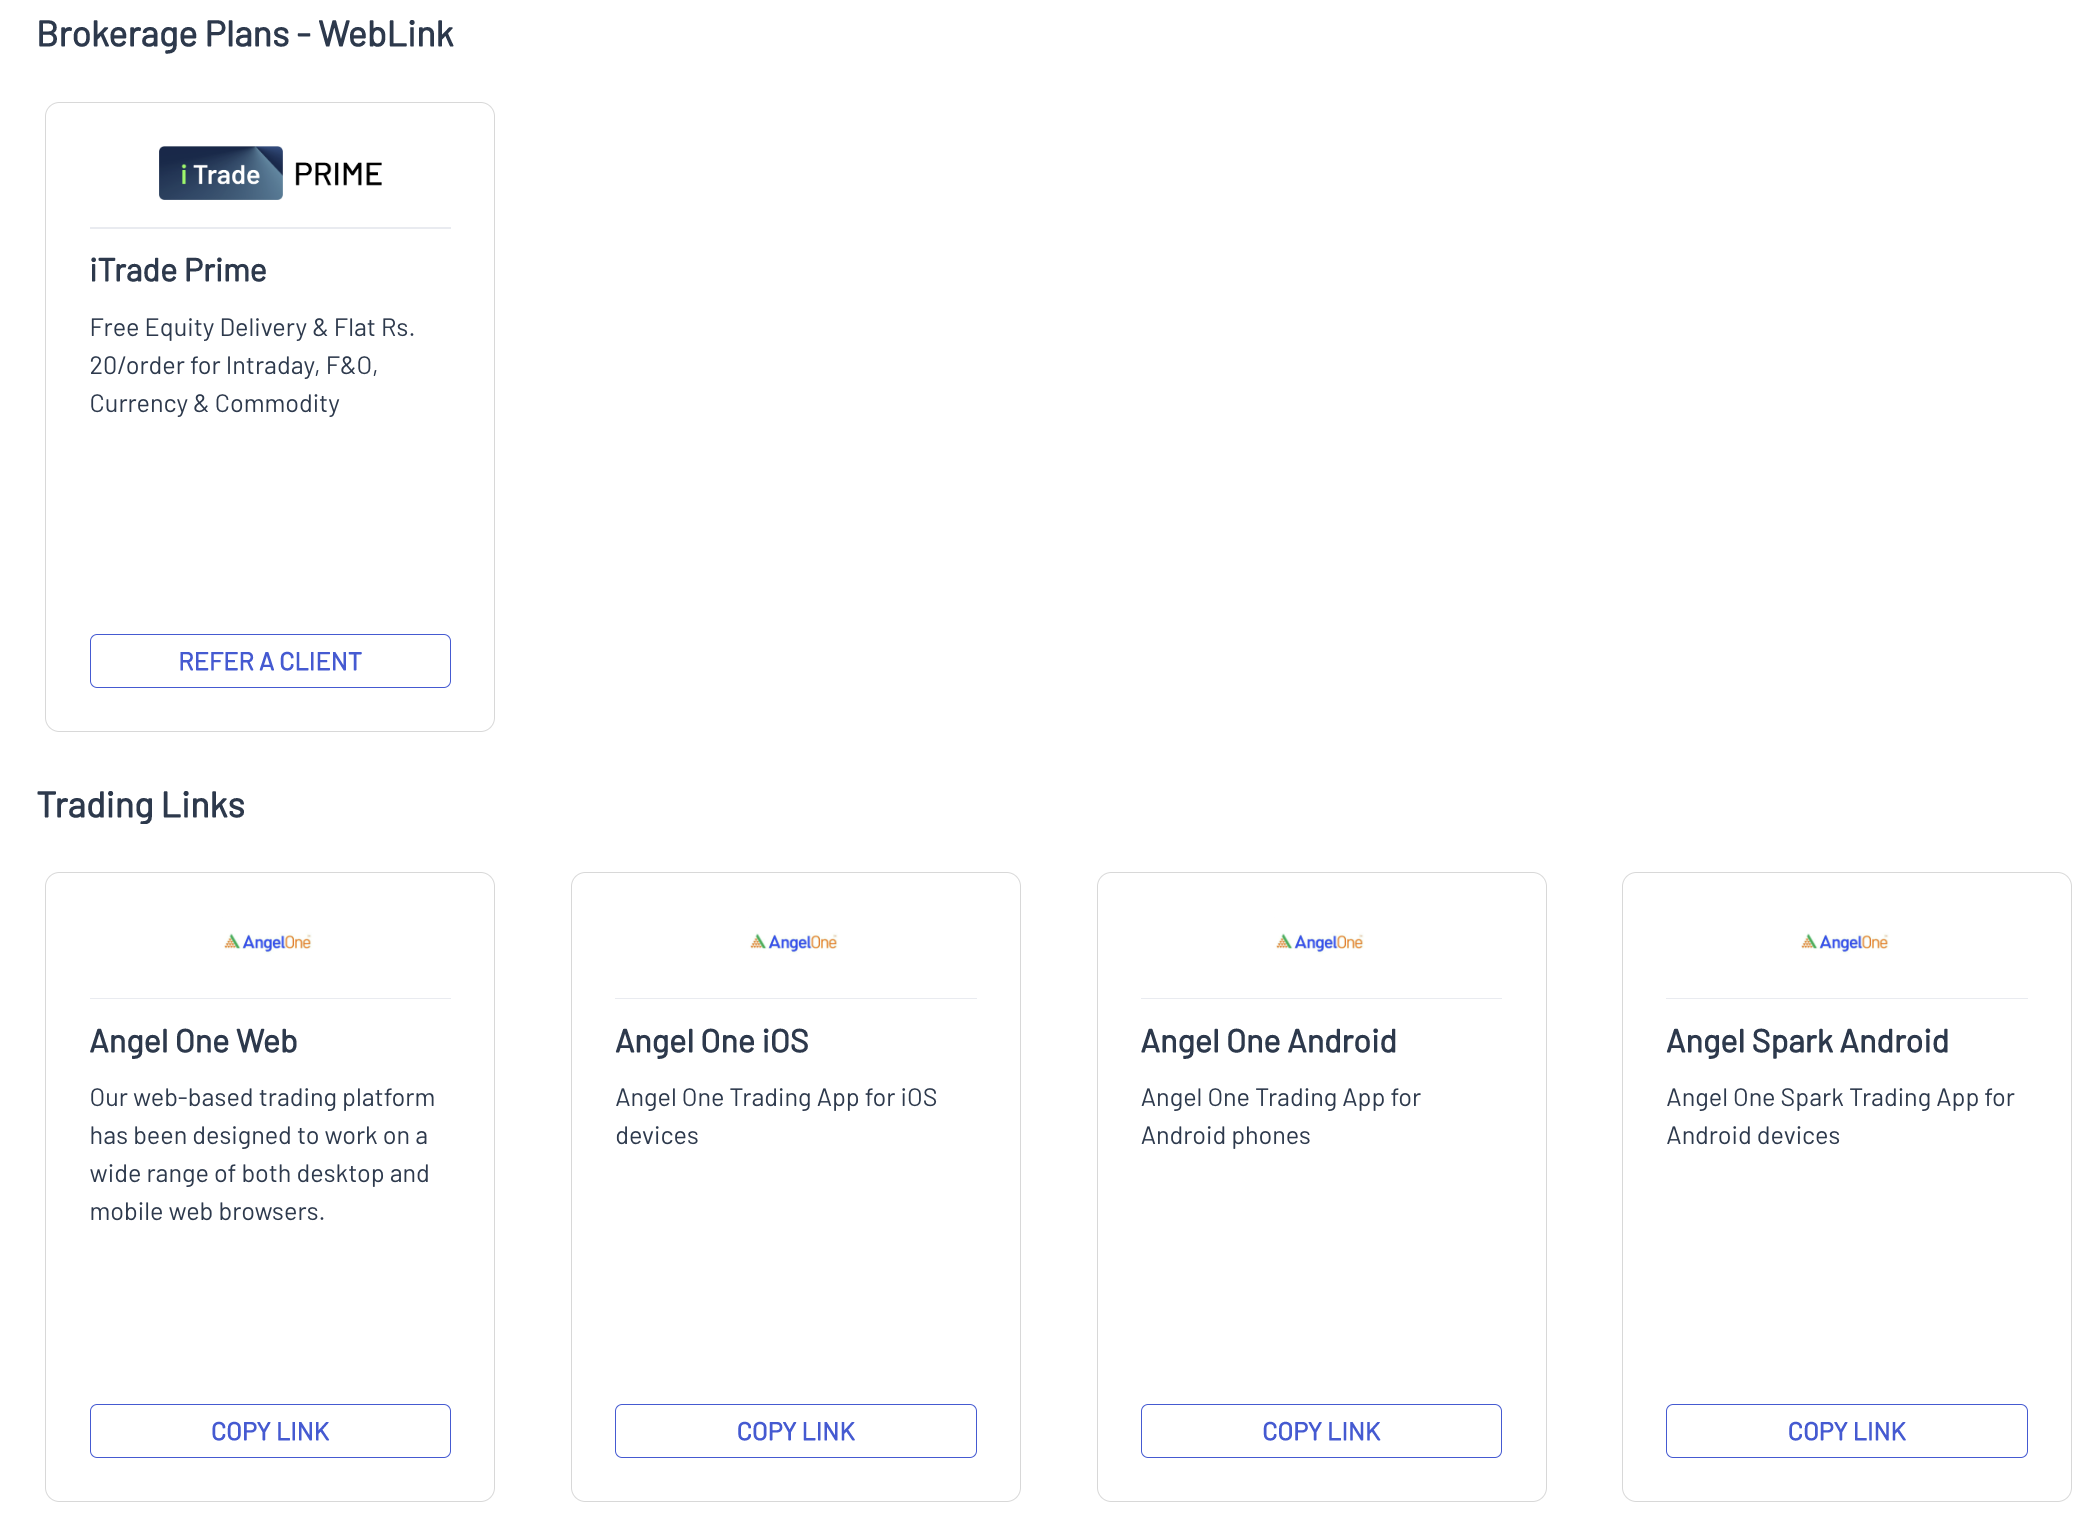This screenshot has height=1528, width=2098.
Task: Click the AngelOne logo on Angel One Web card
Action: (x=268, y=942)
